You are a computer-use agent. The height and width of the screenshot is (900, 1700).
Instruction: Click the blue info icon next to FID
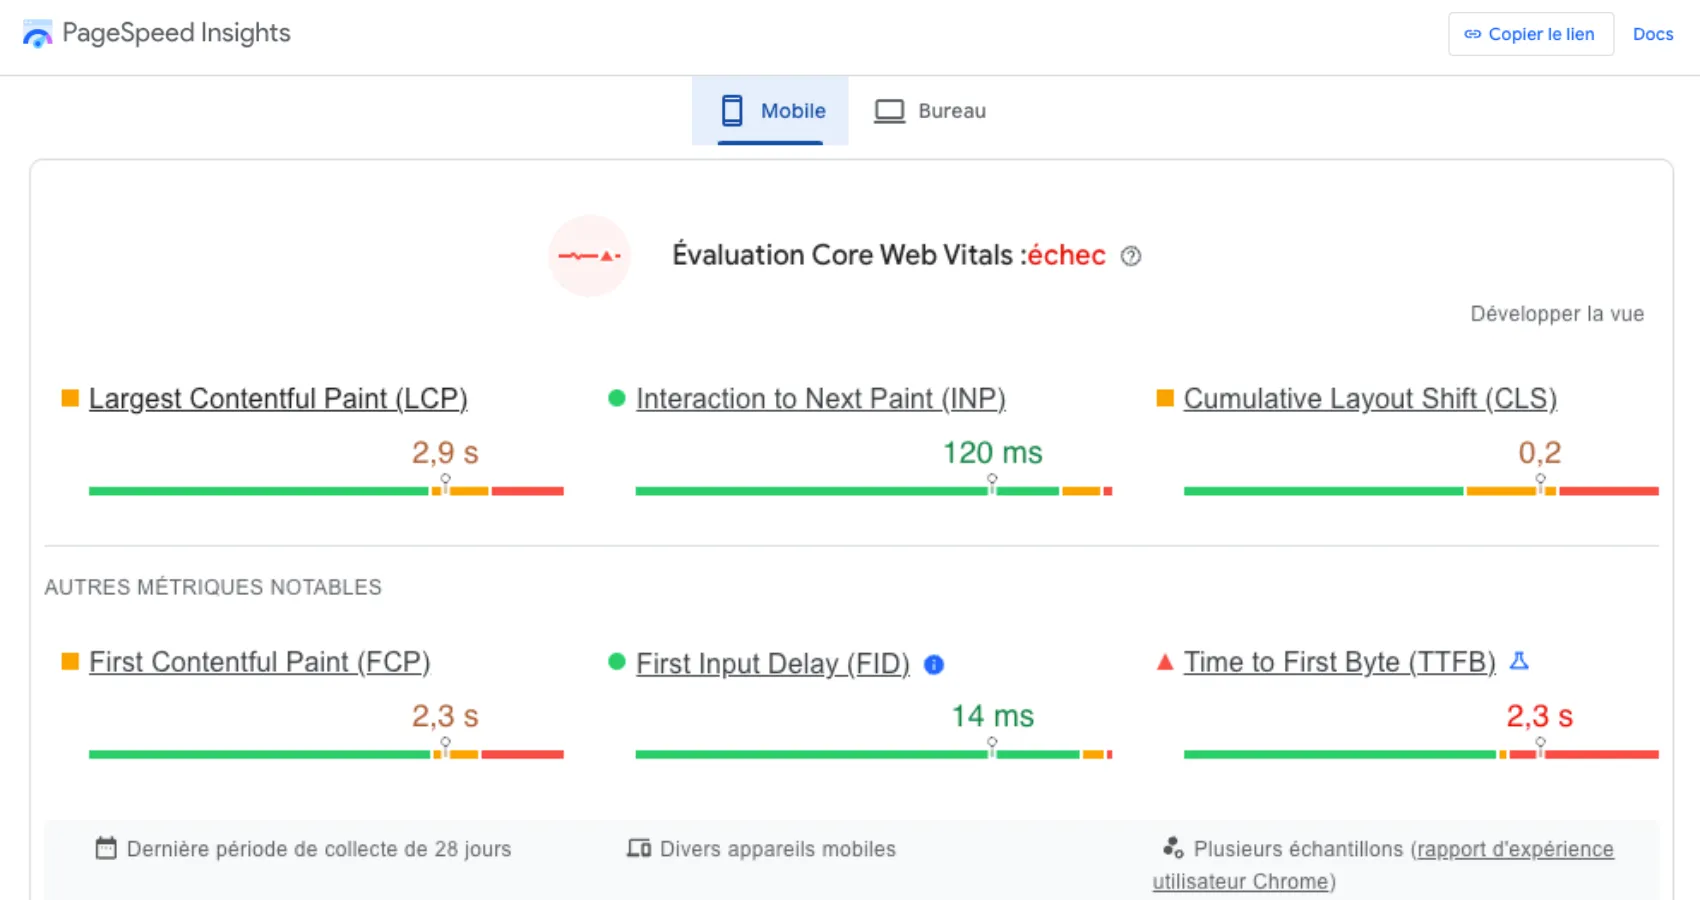933,664
